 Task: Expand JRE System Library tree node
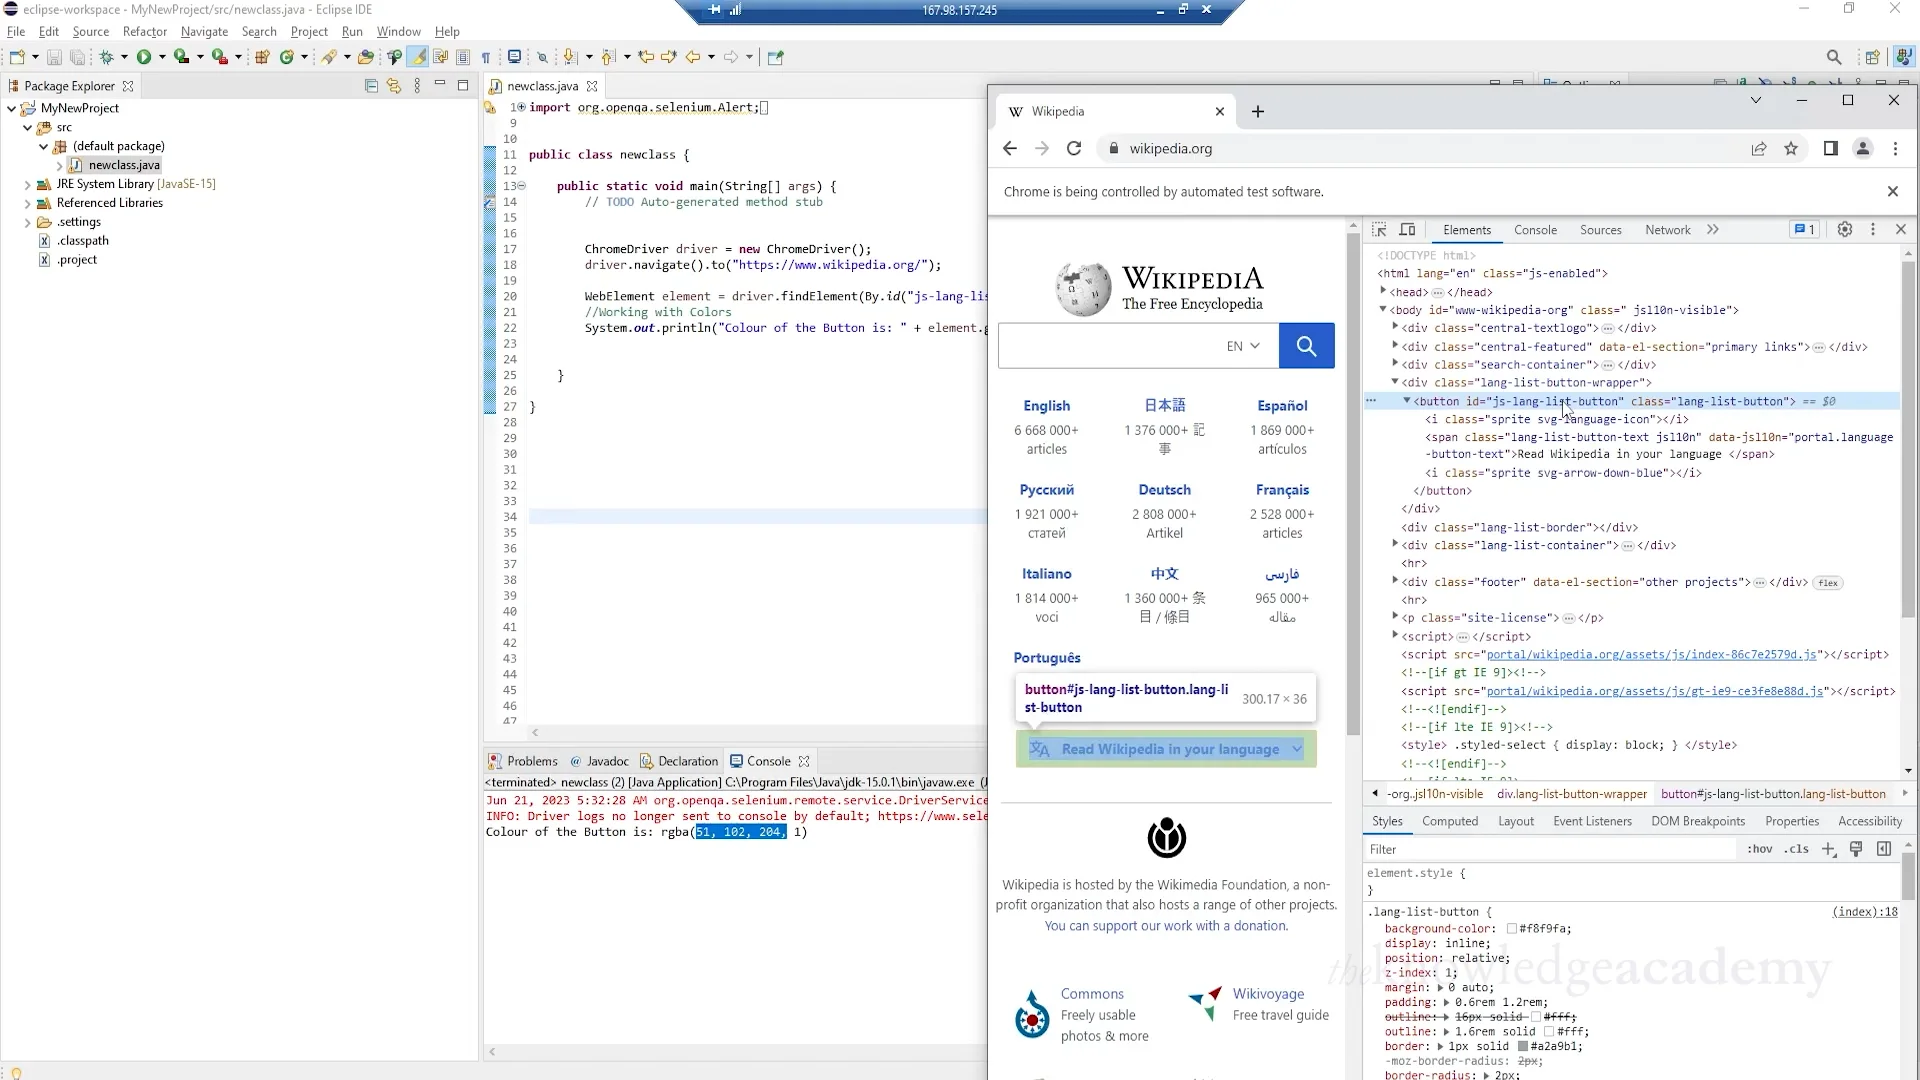[27, 184]
